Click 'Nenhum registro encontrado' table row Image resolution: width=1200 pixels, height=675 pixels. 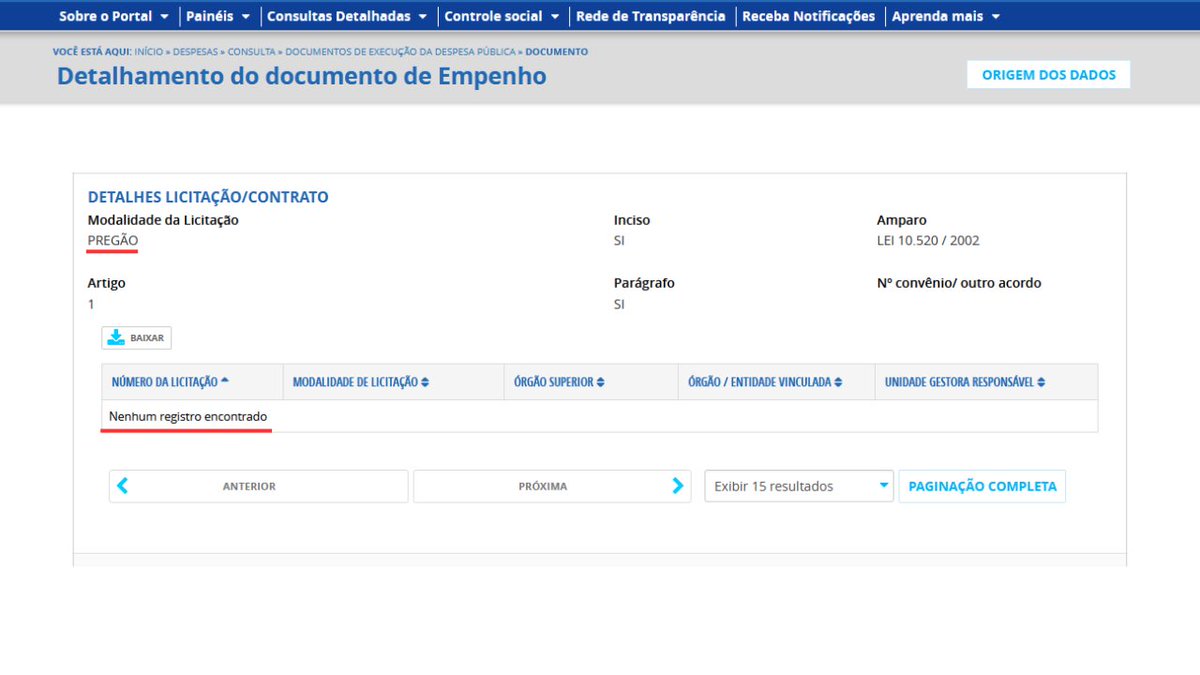click(x=600, y=416)
